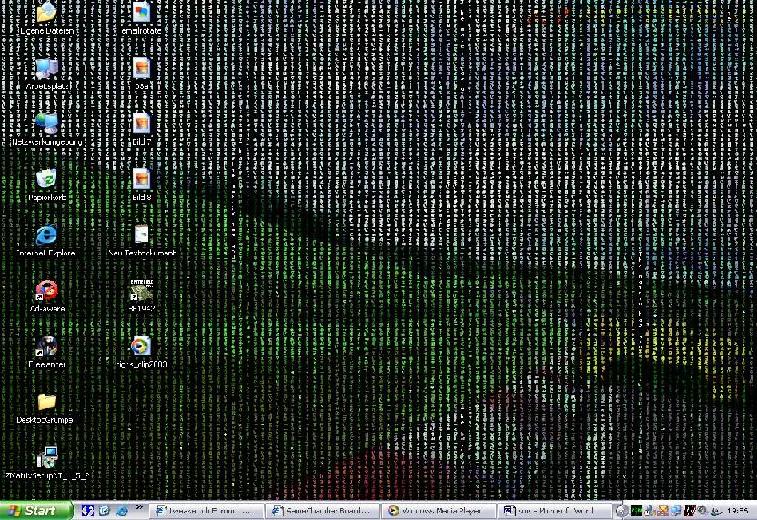Open the Arbeitsplatz desktop icon
The width and height of the screenshot is (757, 520).
coord(46,69)
